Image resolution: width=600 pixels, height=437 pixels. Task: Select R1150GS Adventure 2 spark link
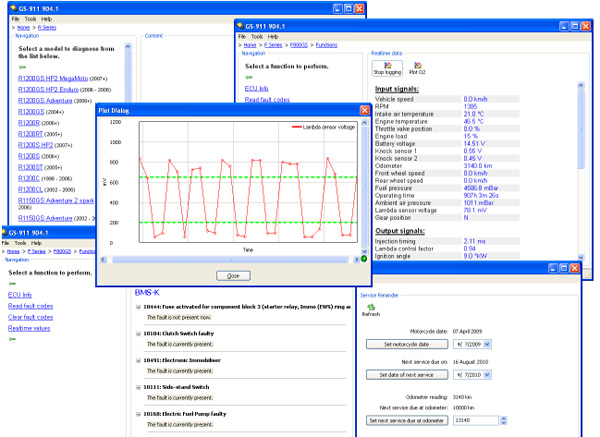(56, 201)
